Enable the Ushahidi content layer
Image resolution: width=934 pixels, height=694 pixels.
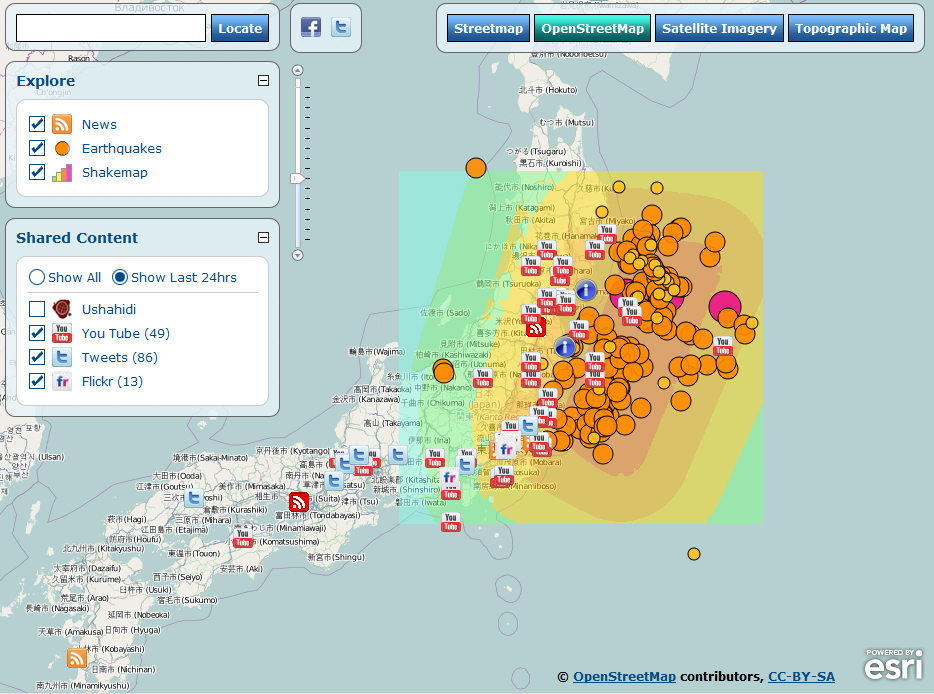tap(35, 310)
